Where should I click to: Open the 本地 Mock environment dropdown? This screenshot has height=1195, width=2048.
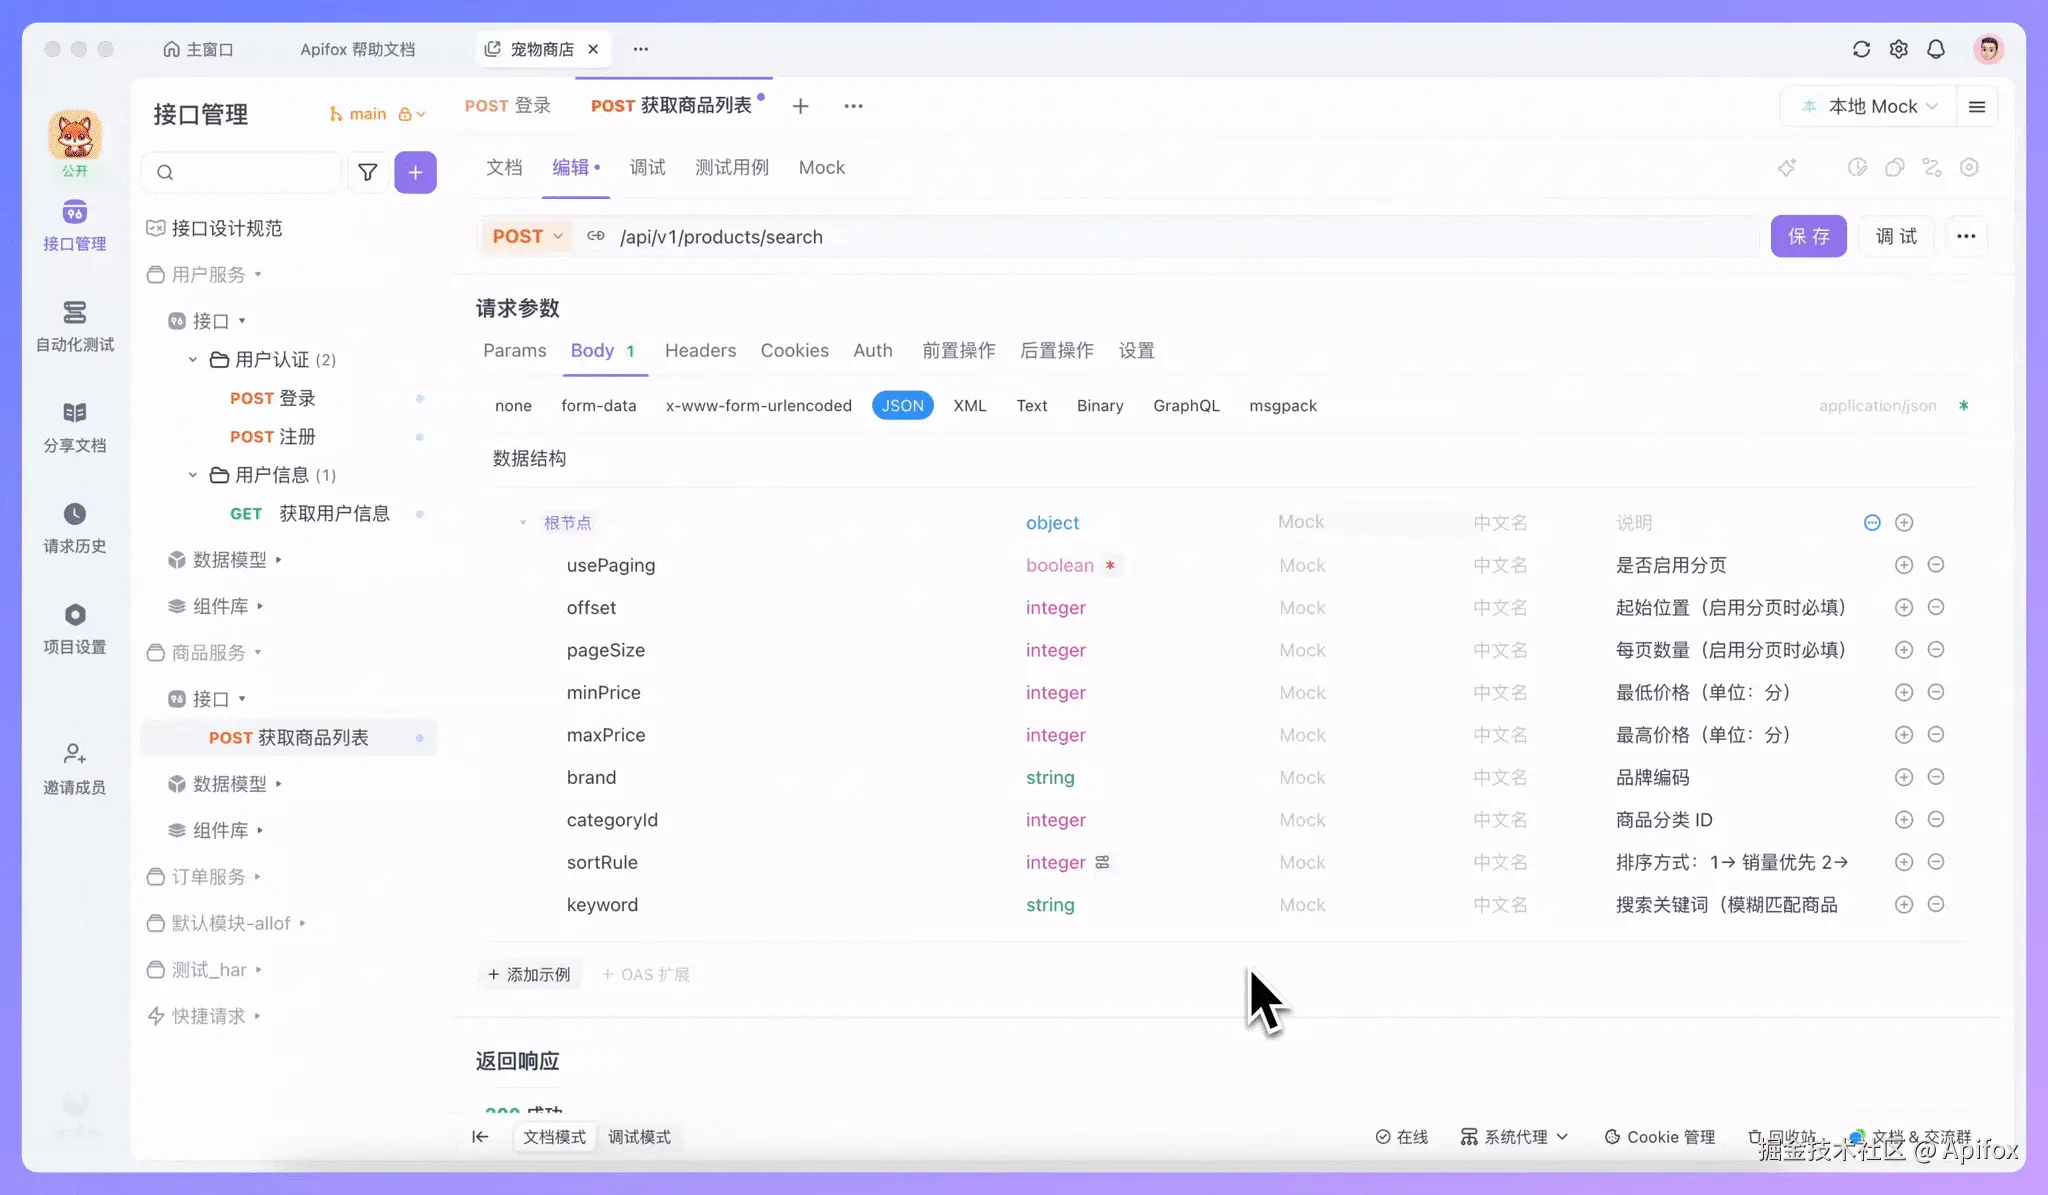[1872, 106]
